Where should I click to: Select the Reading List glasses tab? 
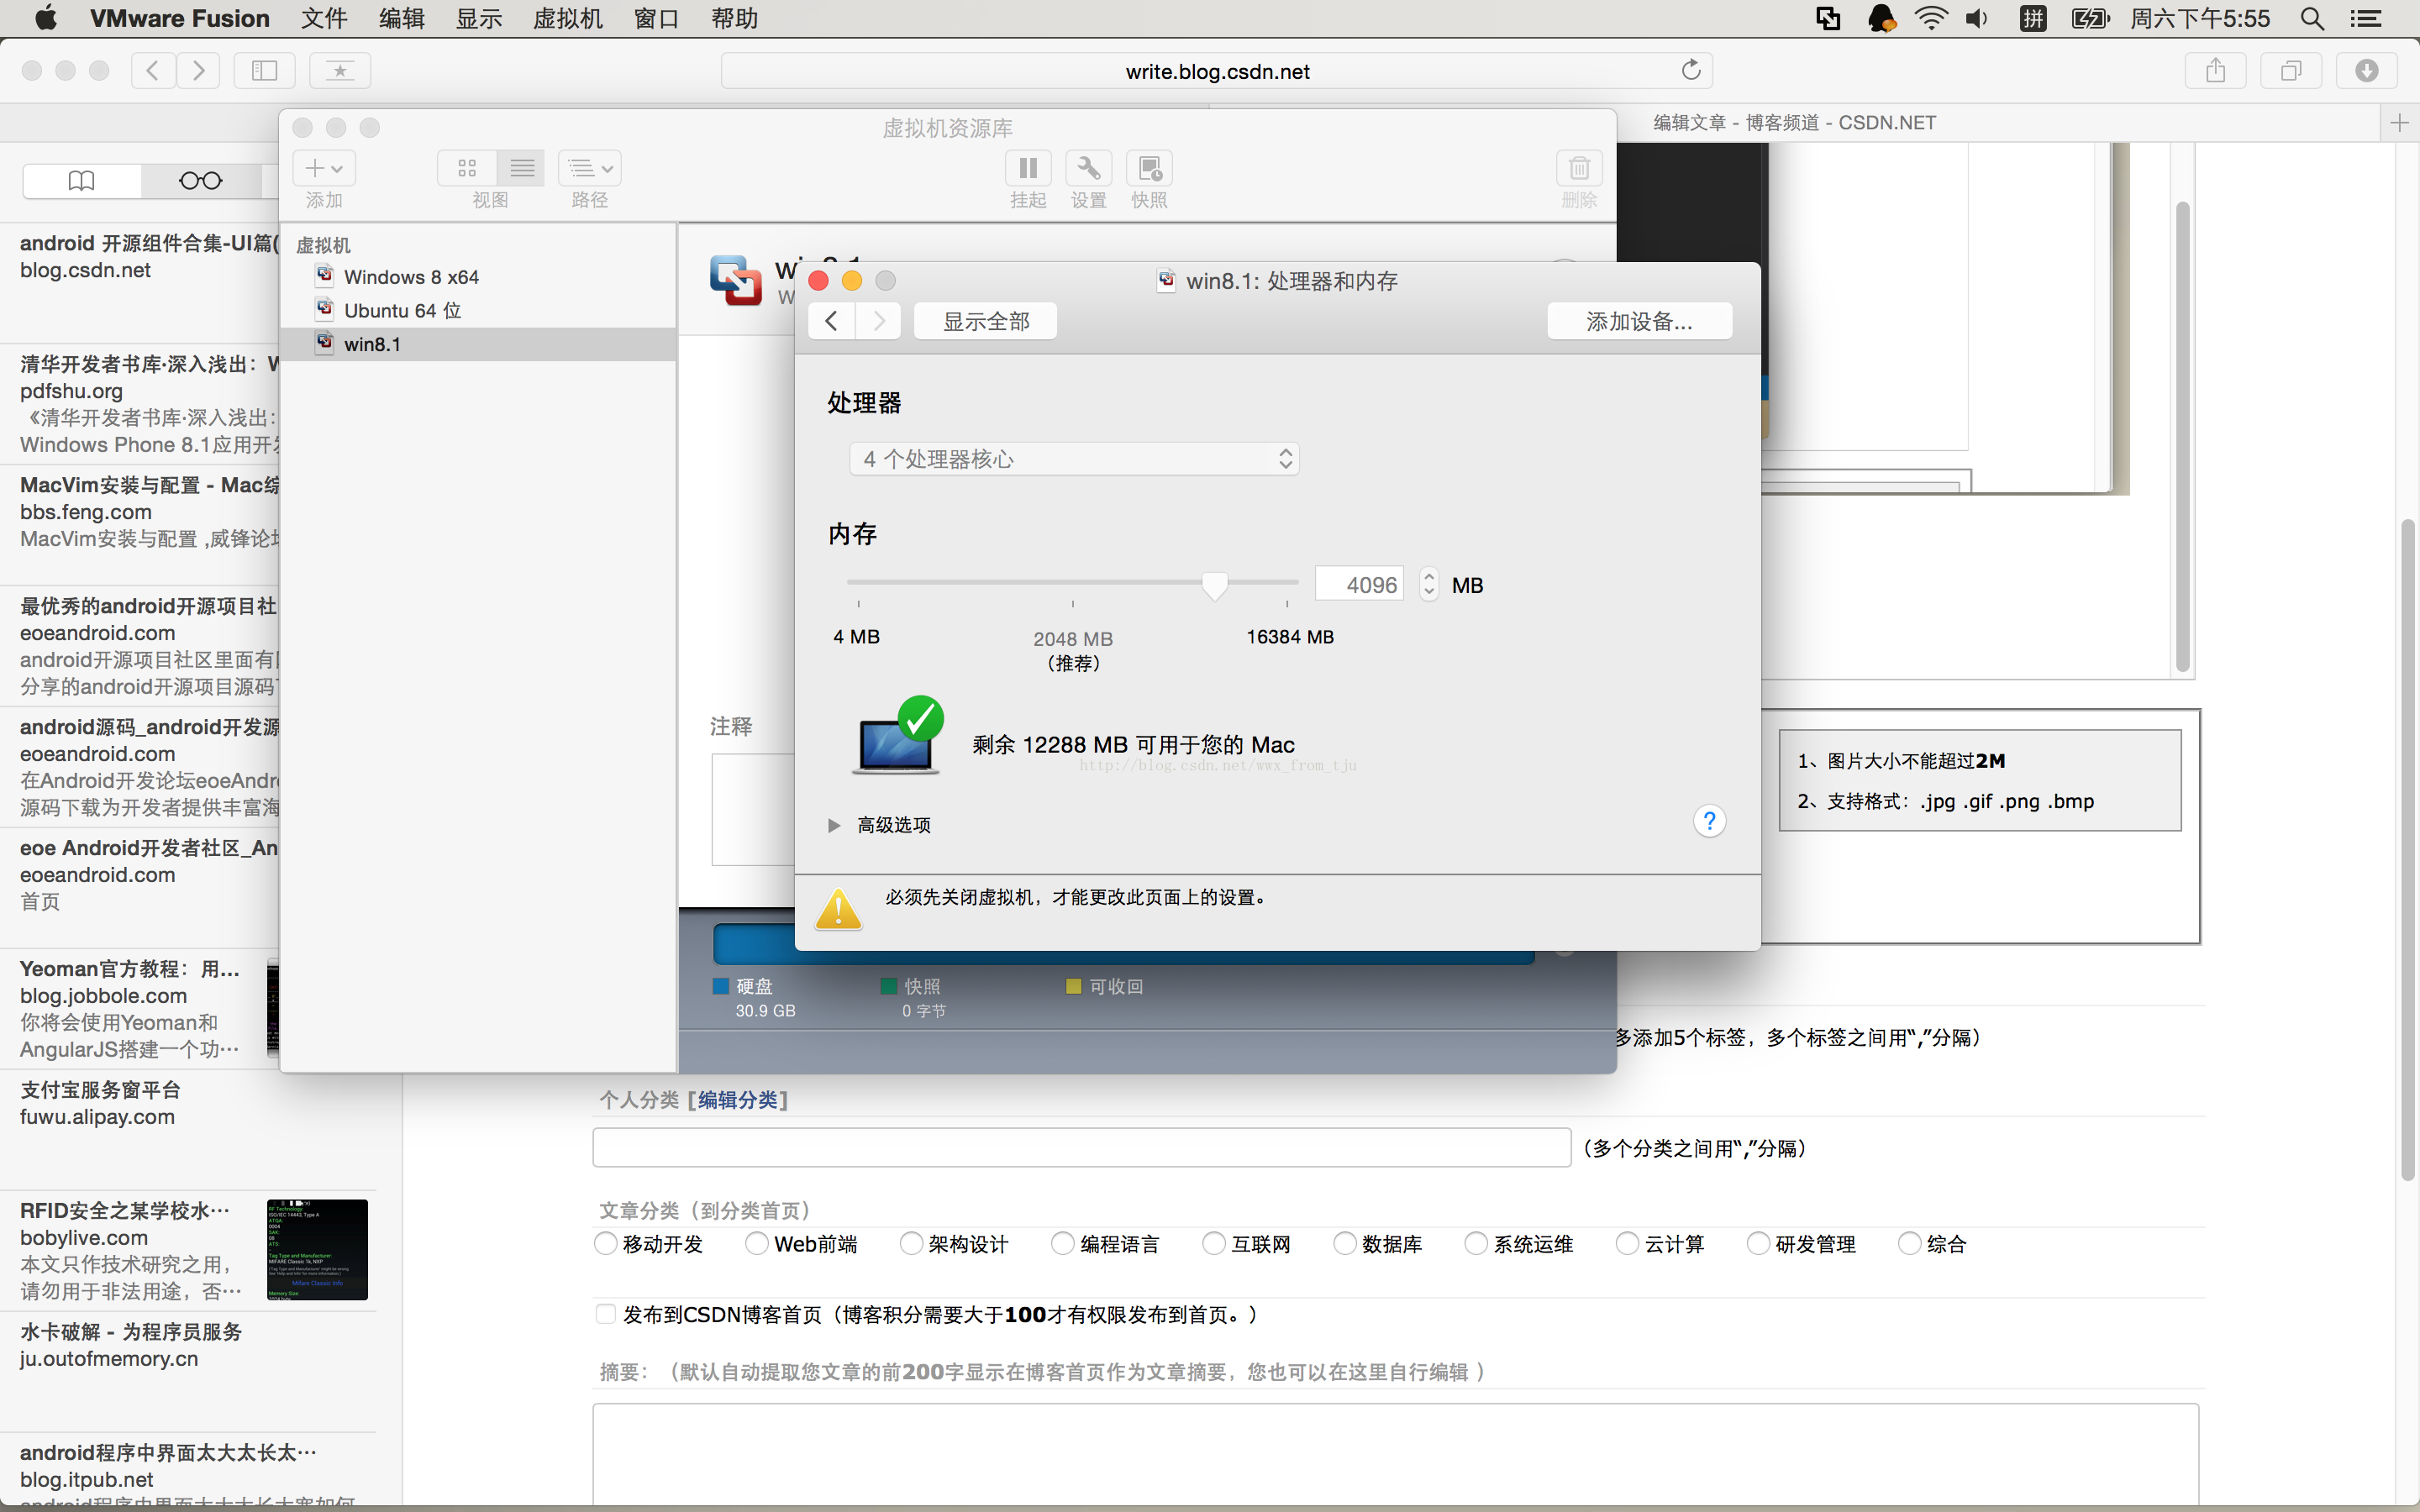pyautogui.click(x=200, y=181)
